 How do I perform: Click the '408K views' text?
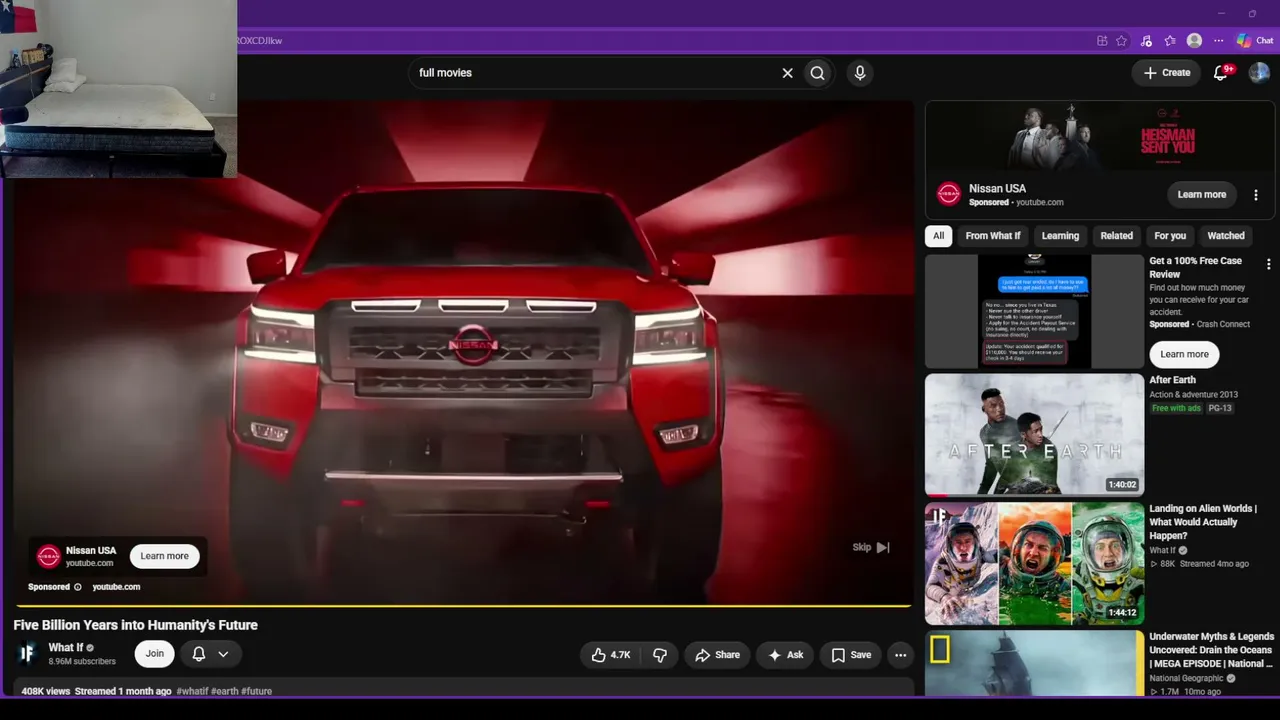click(x=46, y=691)
